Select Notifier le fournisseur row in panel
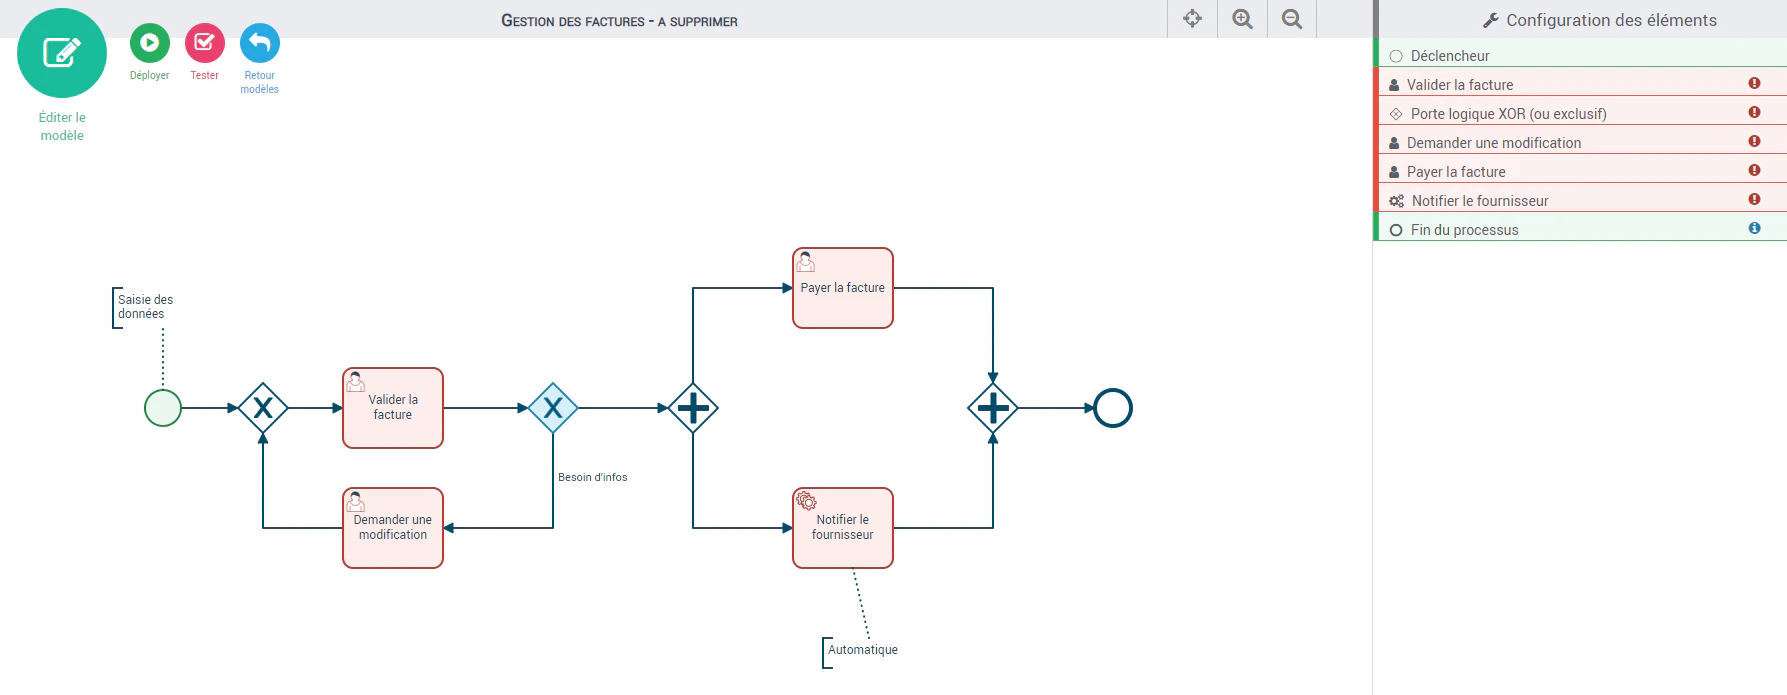This screenshot has height=695, width=1787. [x=1581, y=200]
